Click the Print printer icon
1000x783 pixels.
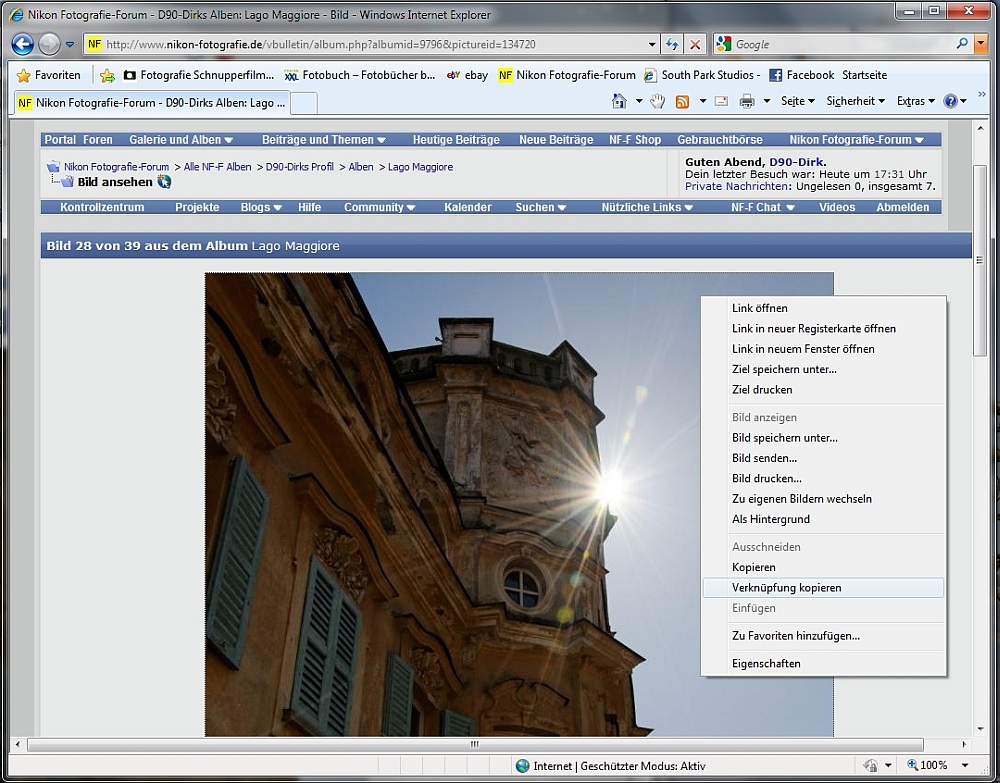[747, 101]
